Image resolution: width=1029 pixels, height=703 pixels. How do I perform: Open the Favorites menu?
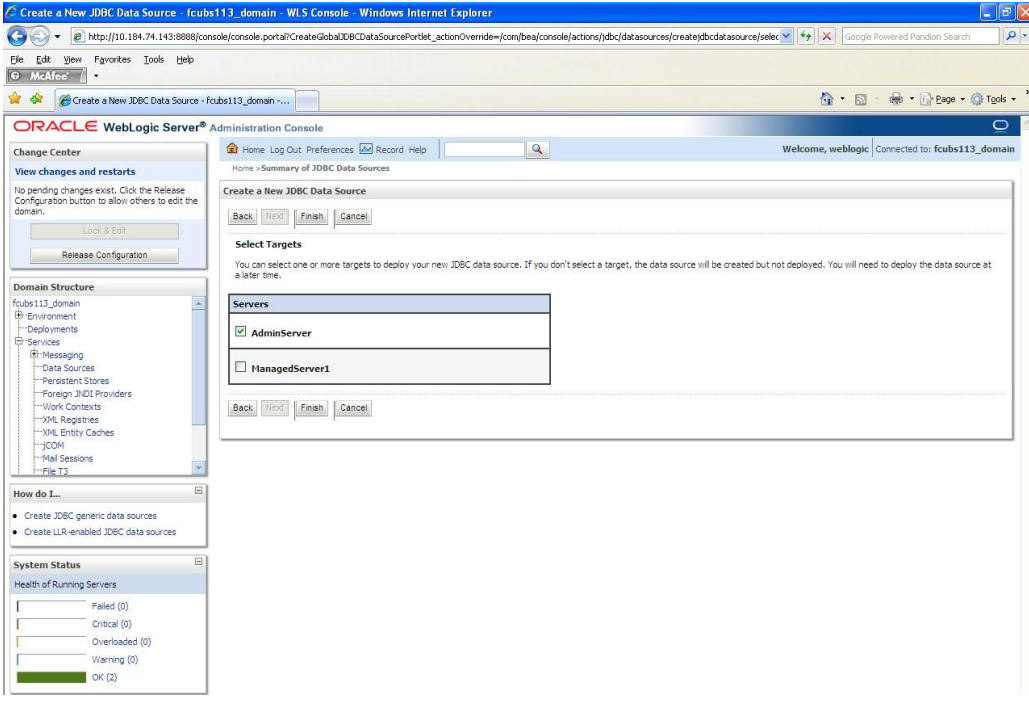112,59
